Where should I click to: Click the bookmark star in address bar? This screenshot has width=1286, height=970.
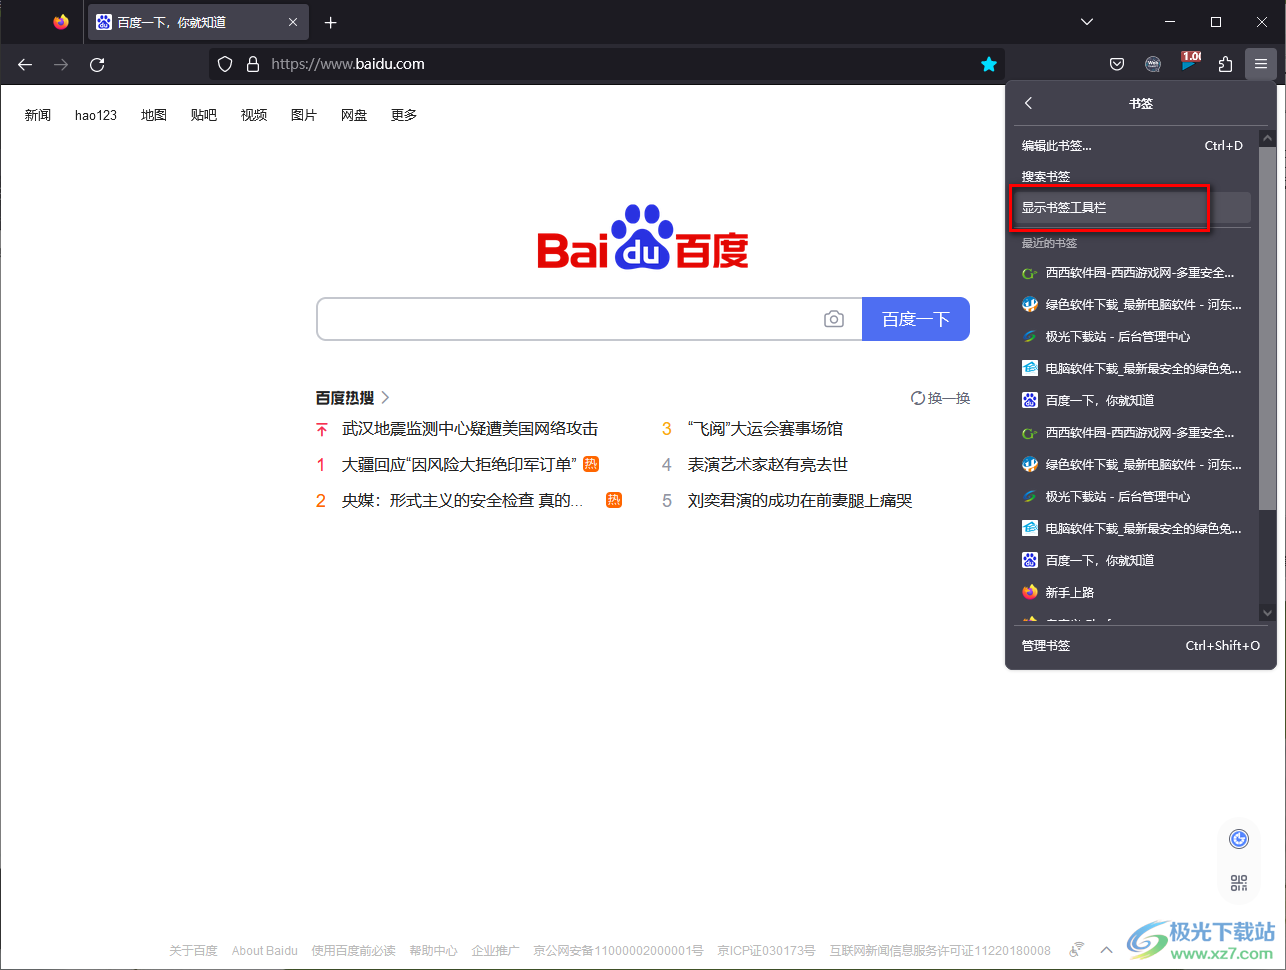pos(989,64)
